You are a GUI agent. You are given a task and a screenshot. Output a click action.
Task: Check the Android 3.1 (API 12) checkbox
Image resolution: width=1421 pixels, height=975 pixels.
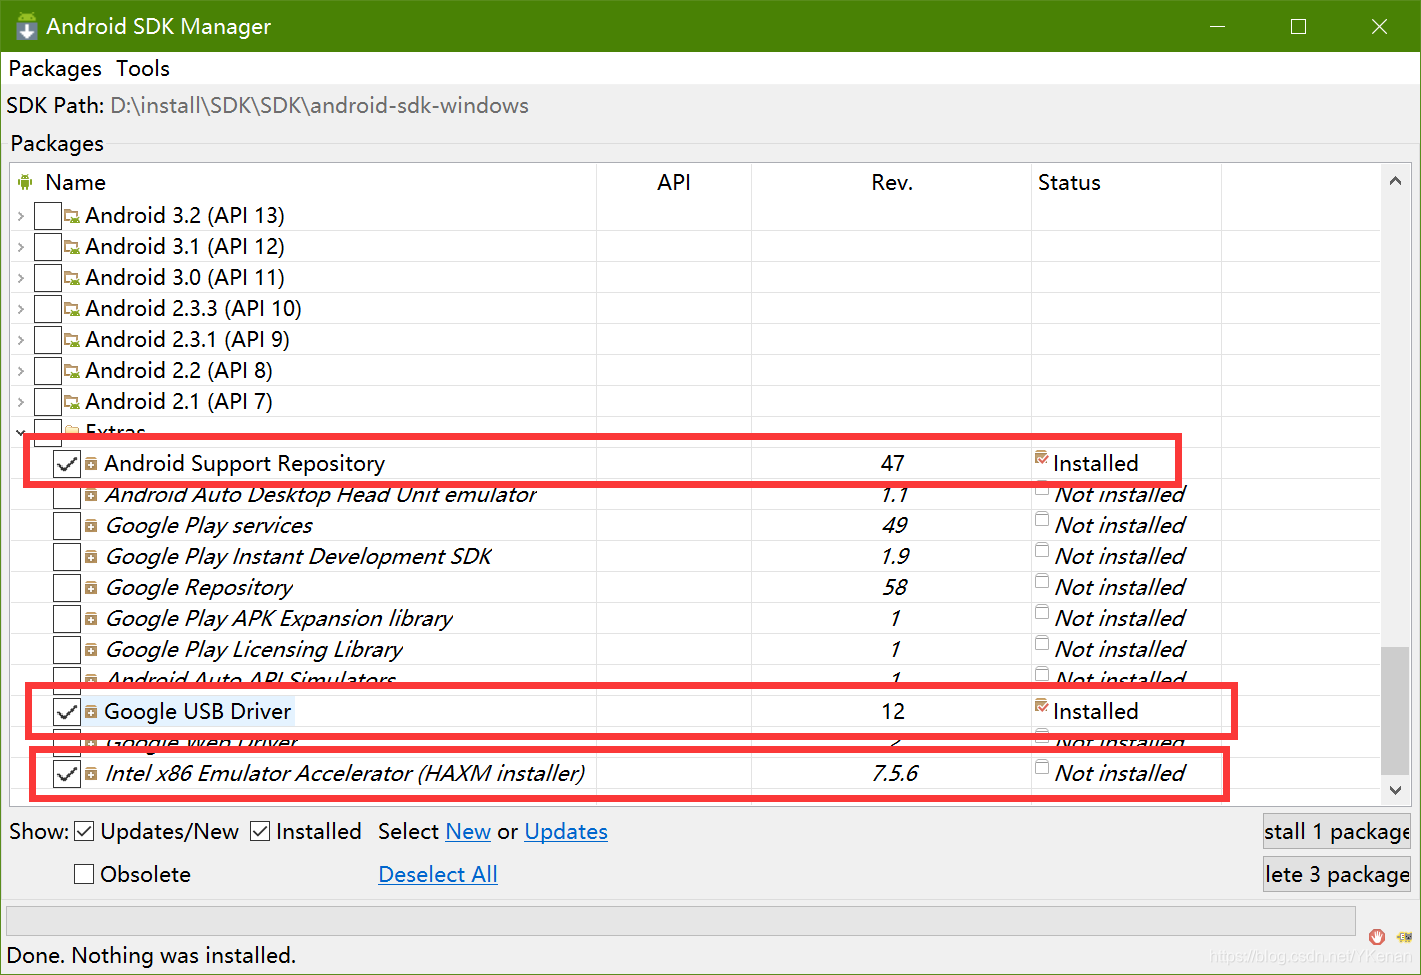coord(48,247)
